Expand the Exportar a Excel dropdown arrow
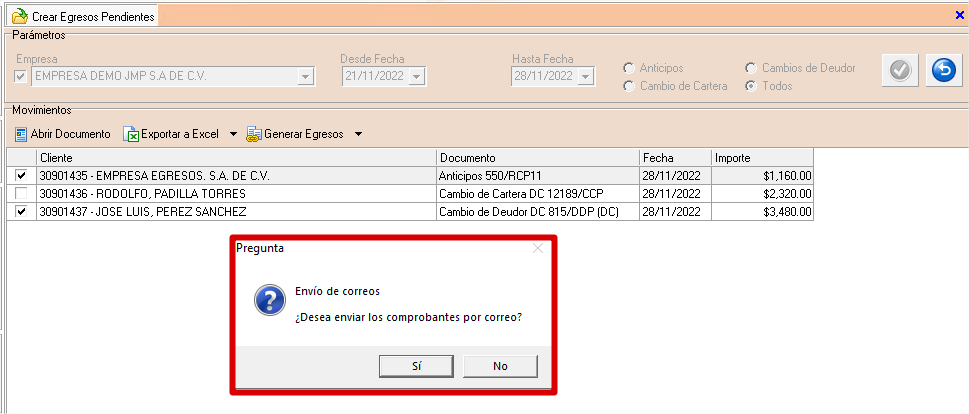 coord(233,134)
